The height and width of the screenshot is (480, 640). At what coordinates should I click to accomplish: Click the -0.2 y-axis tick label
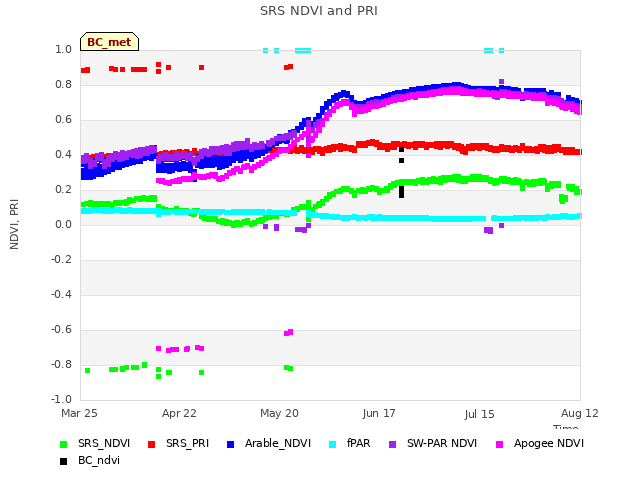click(61, 260)
